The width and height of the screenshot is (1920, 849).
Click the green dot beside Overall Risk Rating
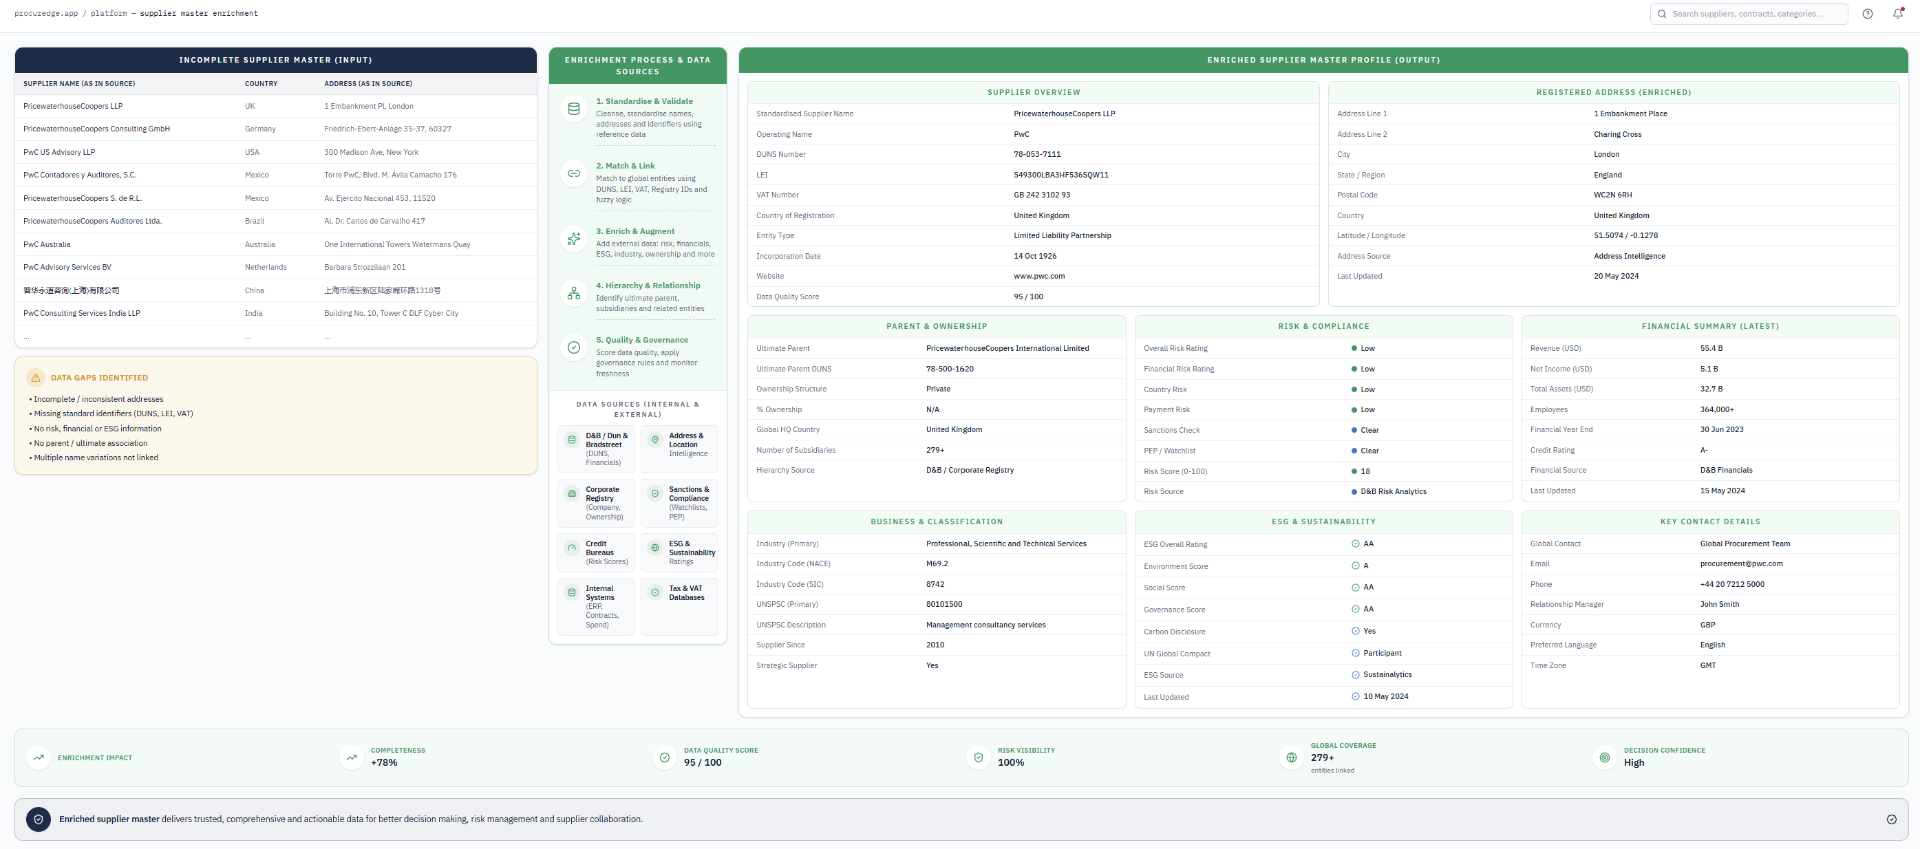click(1354, 349)
